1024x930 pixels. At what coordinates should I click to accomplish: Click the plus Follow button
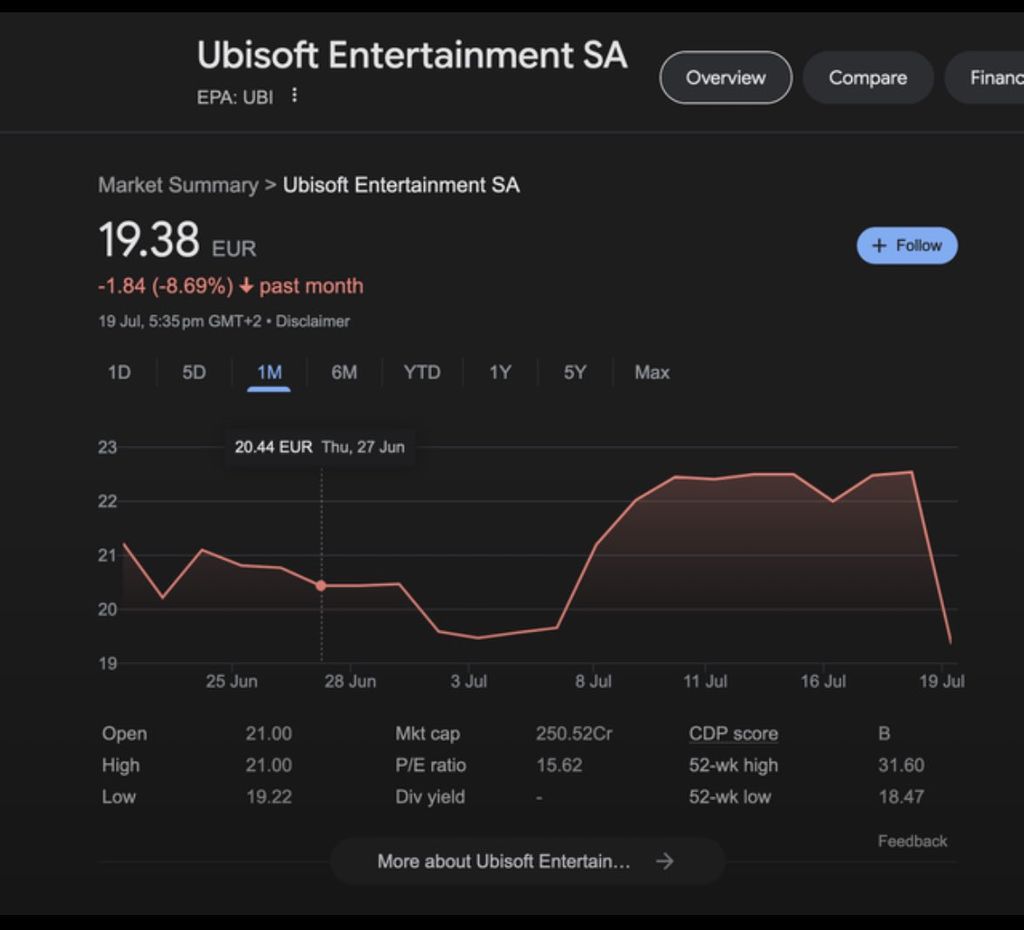coord(907,246)
